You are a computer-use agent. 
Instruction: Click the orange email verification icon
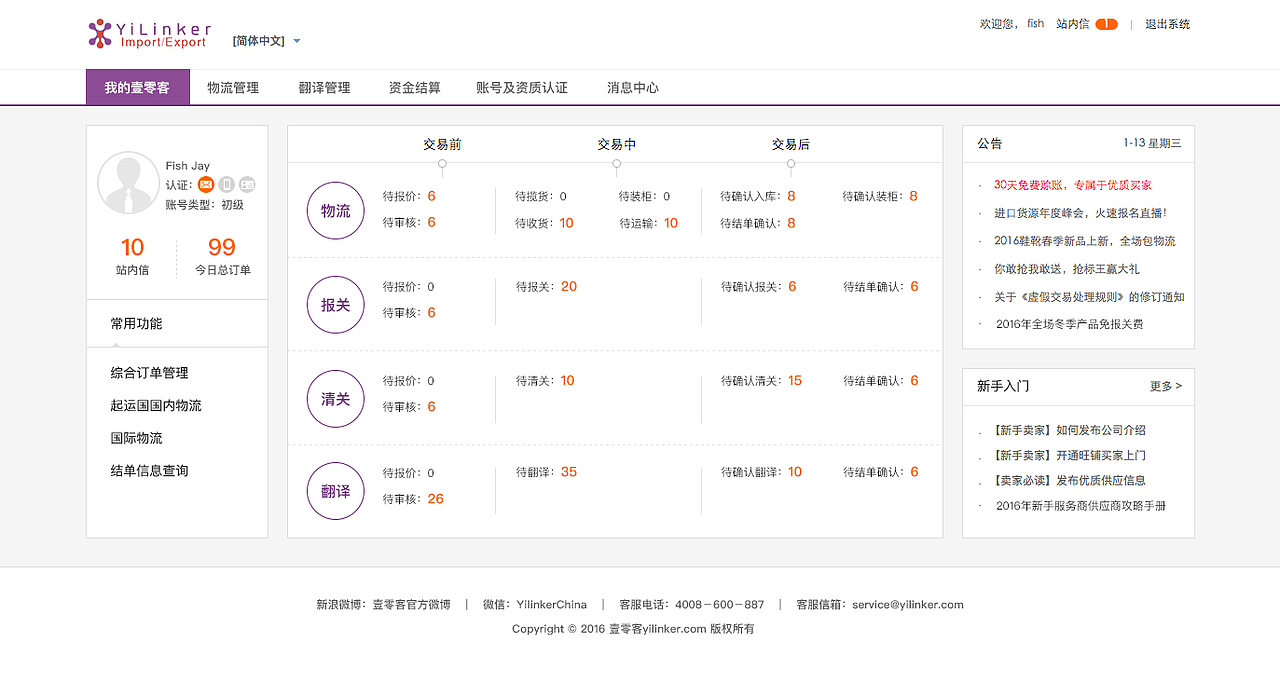coord(205,184)
